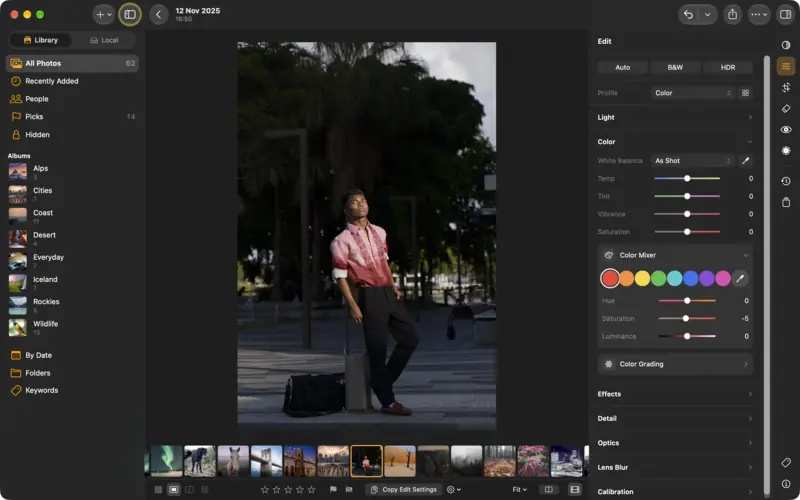This screenshot has height=500, width=800.
Task: Open the undo history dropdown arrow
Action: tap(708, 15)
